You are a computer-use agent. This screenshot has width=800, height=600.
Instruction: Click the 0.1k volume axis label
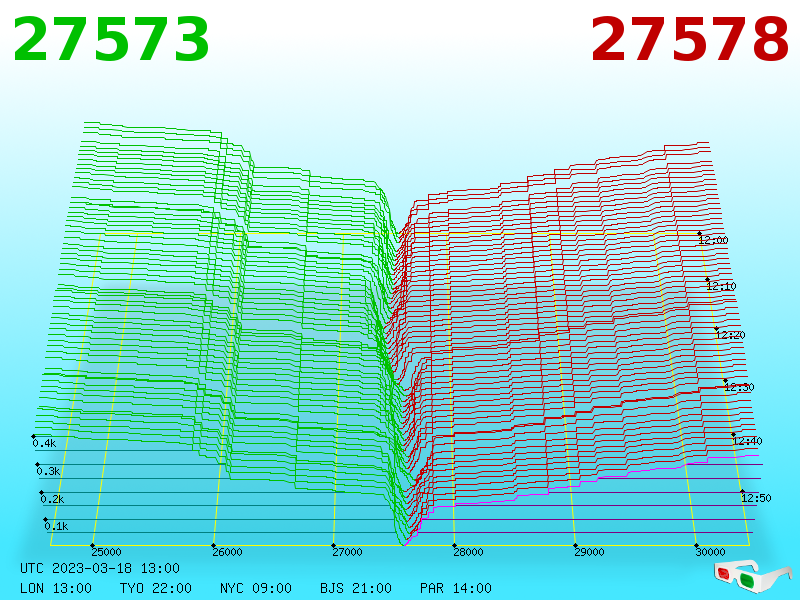tap(57, 526)
